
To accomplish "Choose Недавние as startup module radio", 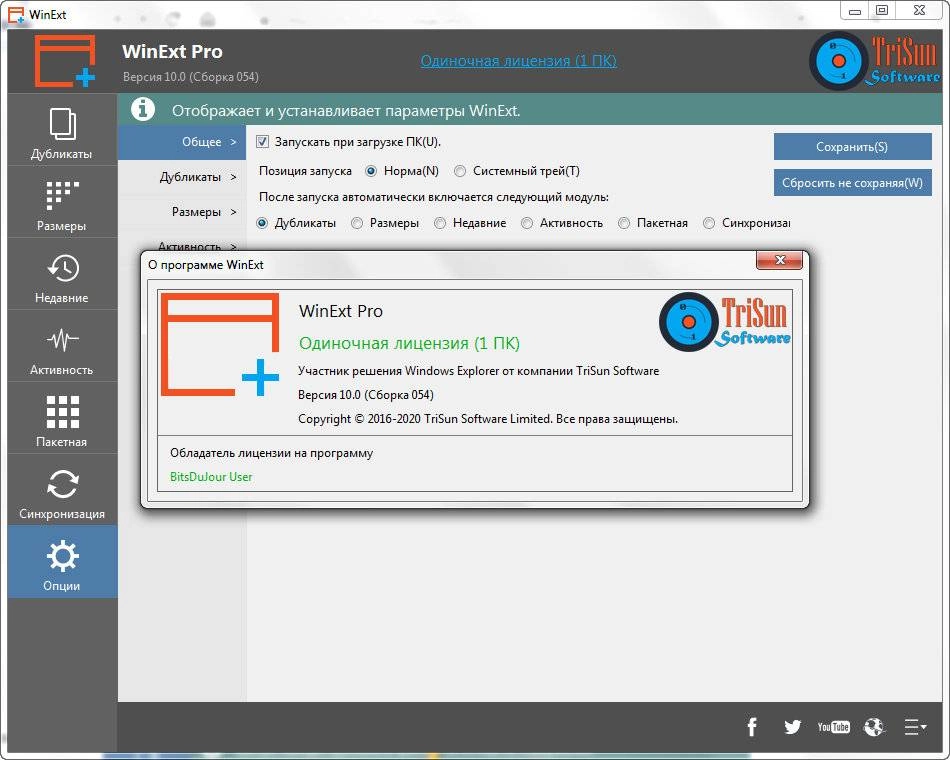I will pos(440,223).
